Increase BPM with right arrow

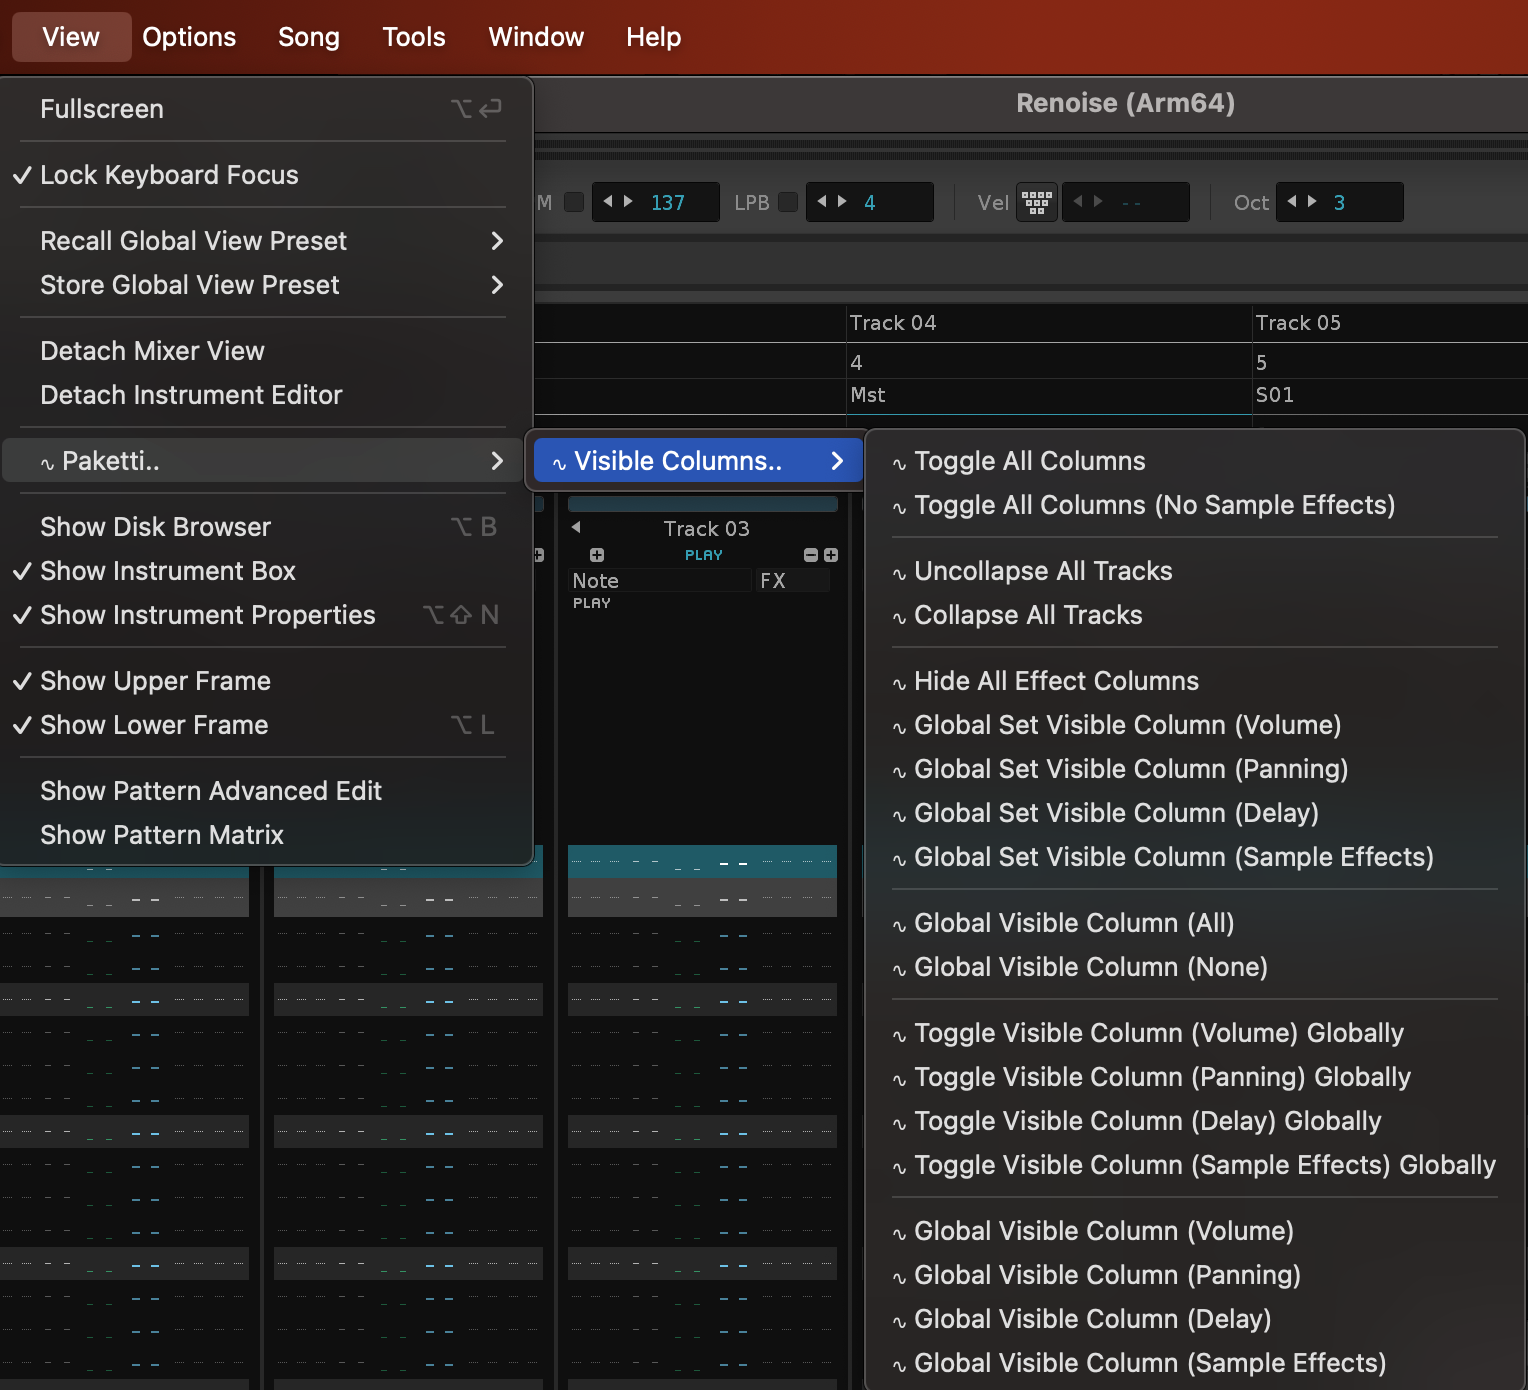(628, 201)
